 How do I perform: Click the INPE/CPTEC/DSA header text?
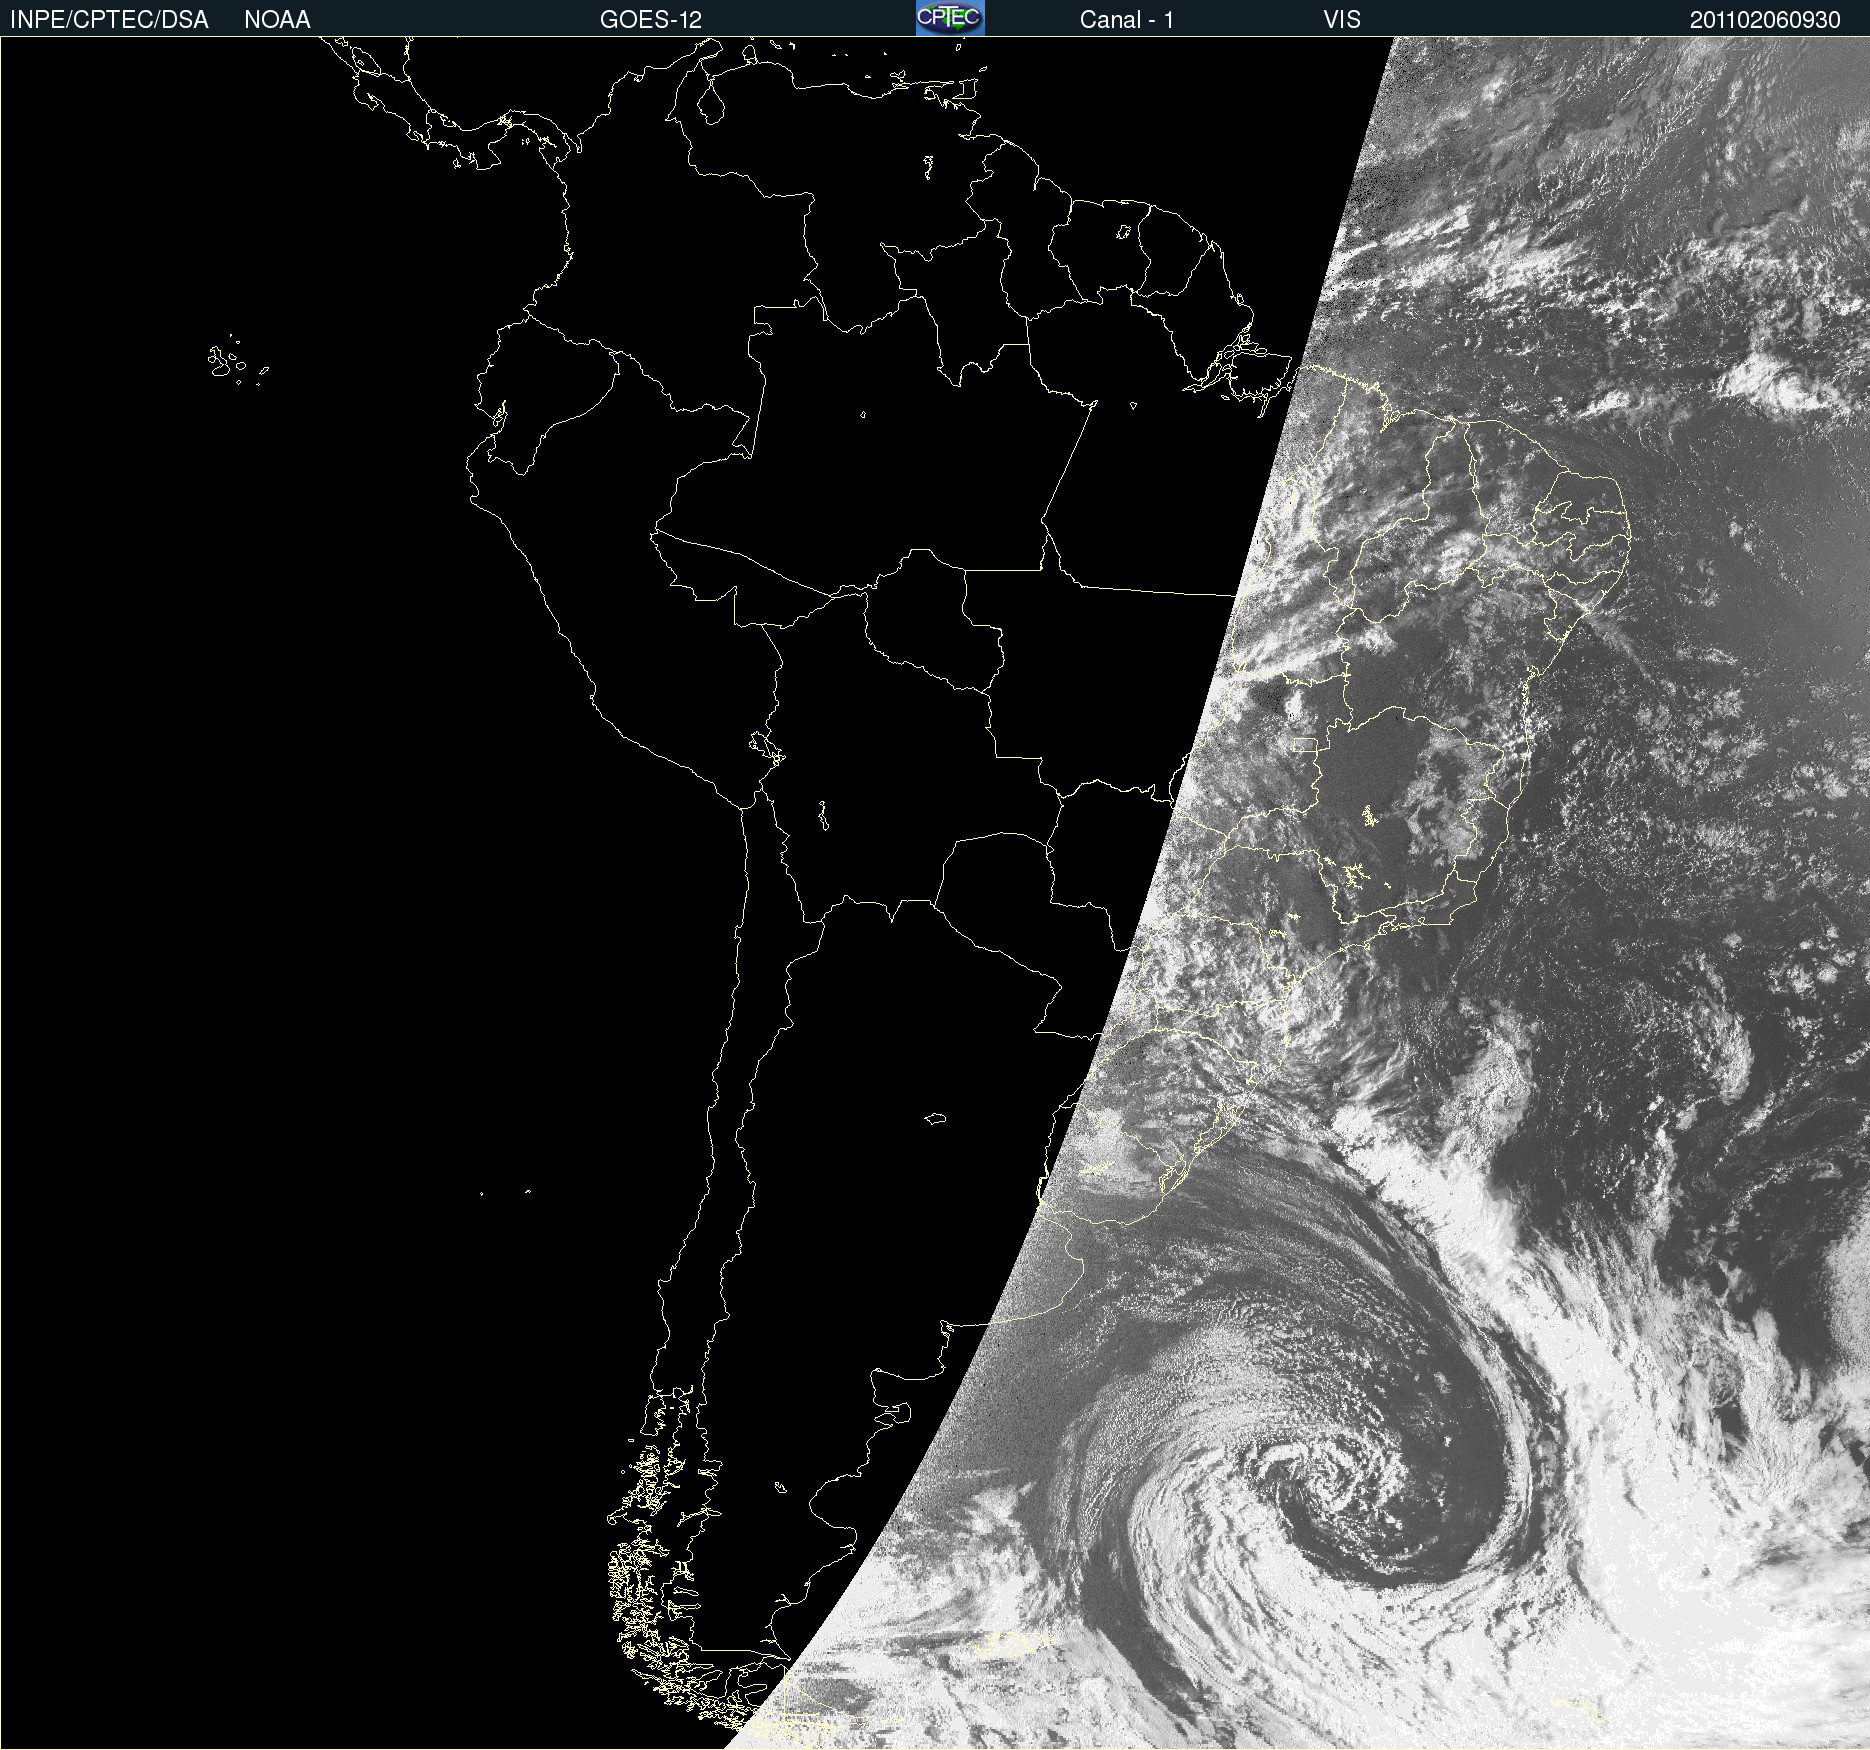click(109, 19)
